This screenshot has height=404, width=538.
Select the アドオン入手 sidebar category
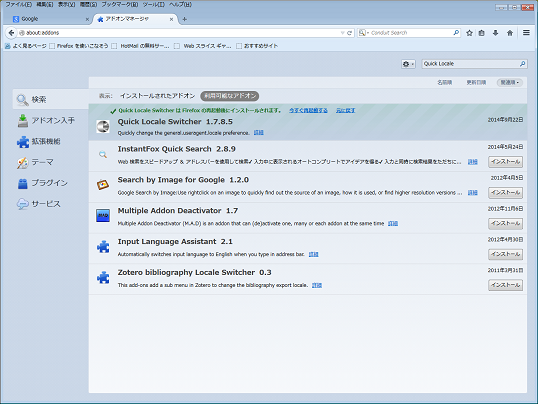click(x=51, y=120)
